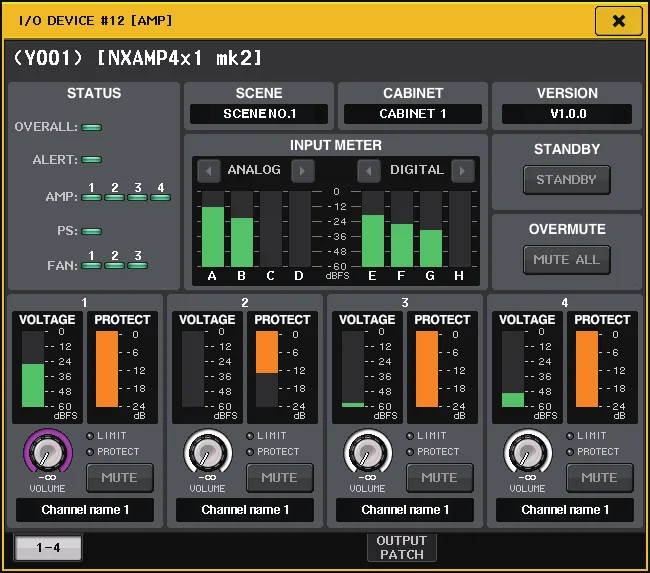Click the SCENE NO.1 field
The width and height of the screenshot is (650, 573).
pos(259,114)
